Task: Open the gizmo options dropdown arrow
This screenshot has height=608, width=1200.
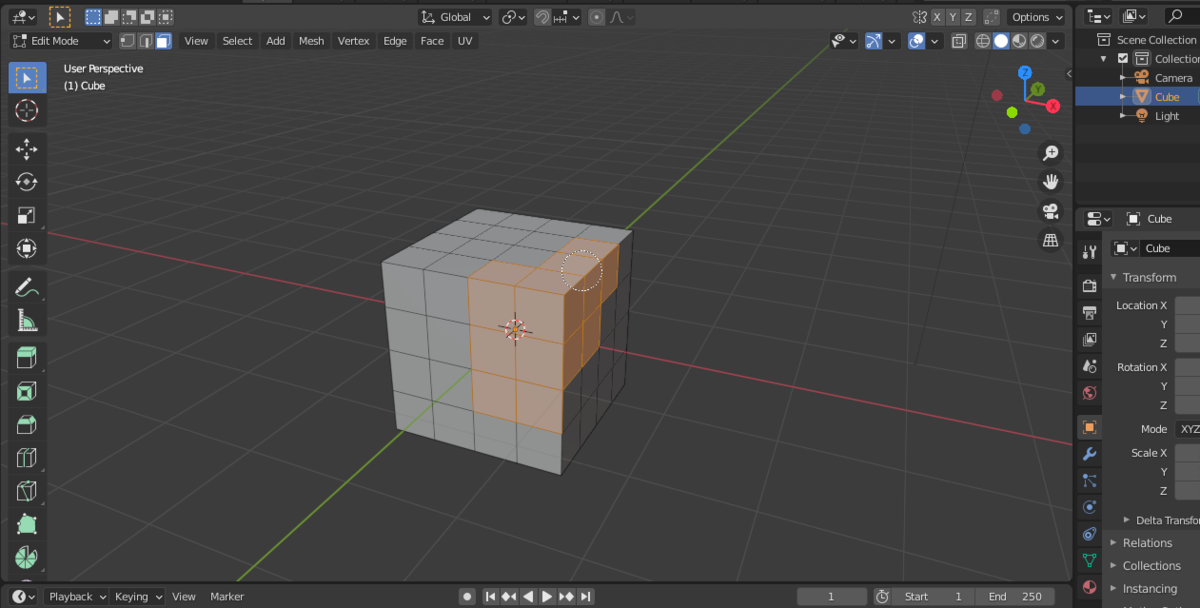Action: point(893,41)
